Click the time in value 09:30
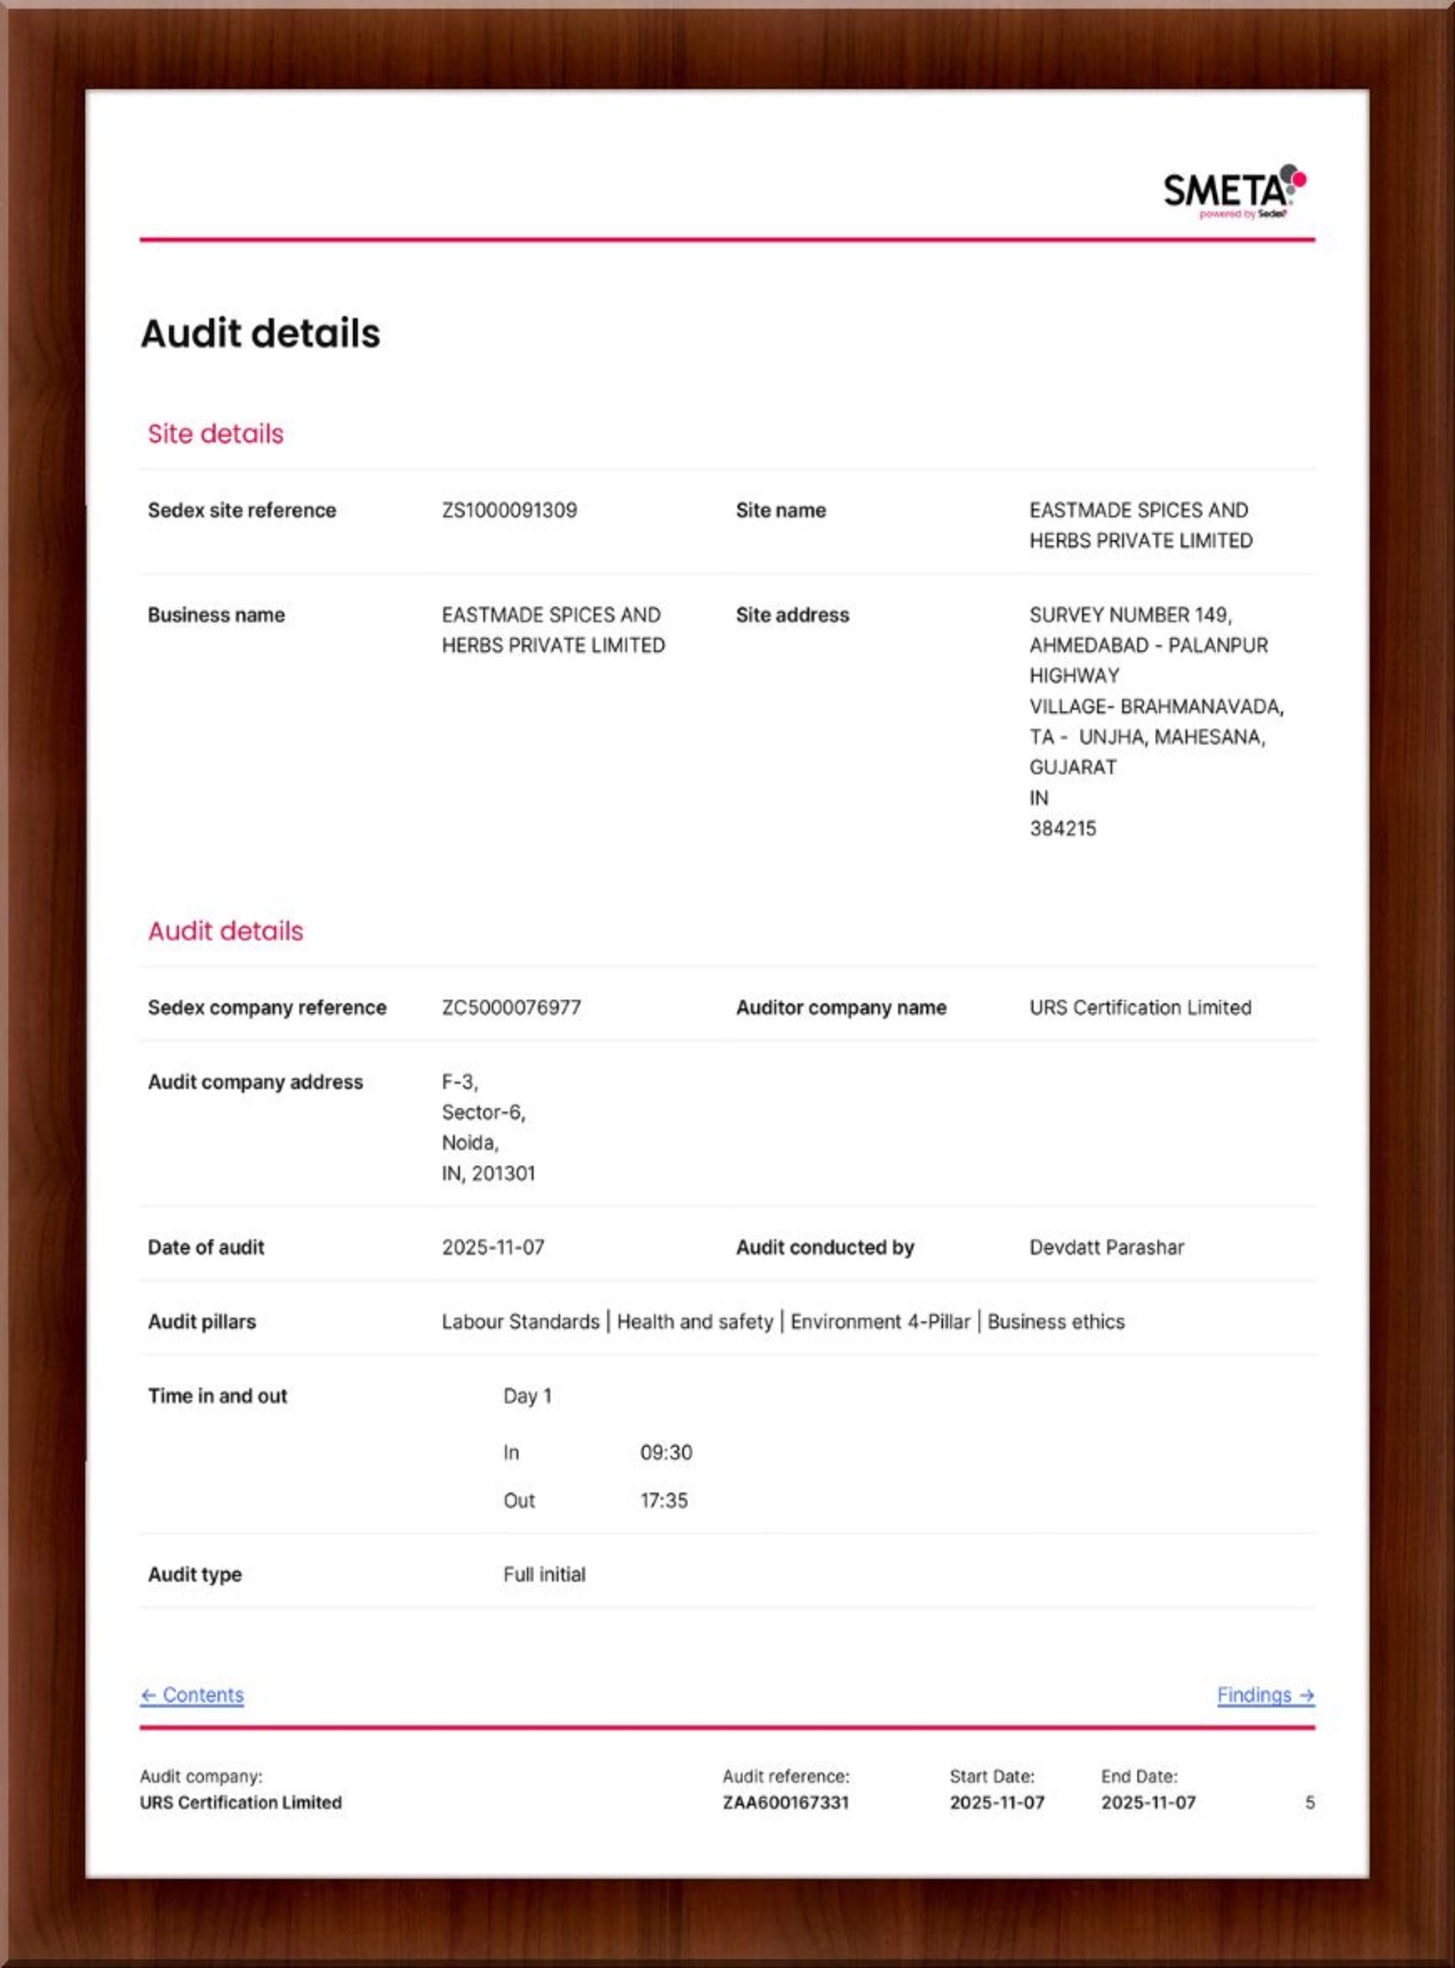The image size is (1455, 1968). pos(666,1452)
